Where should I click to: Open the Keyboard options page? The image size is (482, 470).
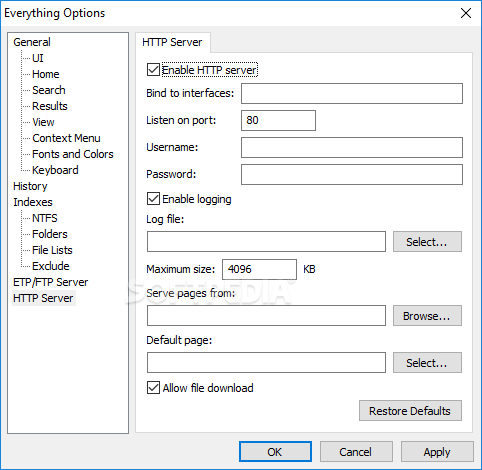pyautogui.click(x=55, y=170)
